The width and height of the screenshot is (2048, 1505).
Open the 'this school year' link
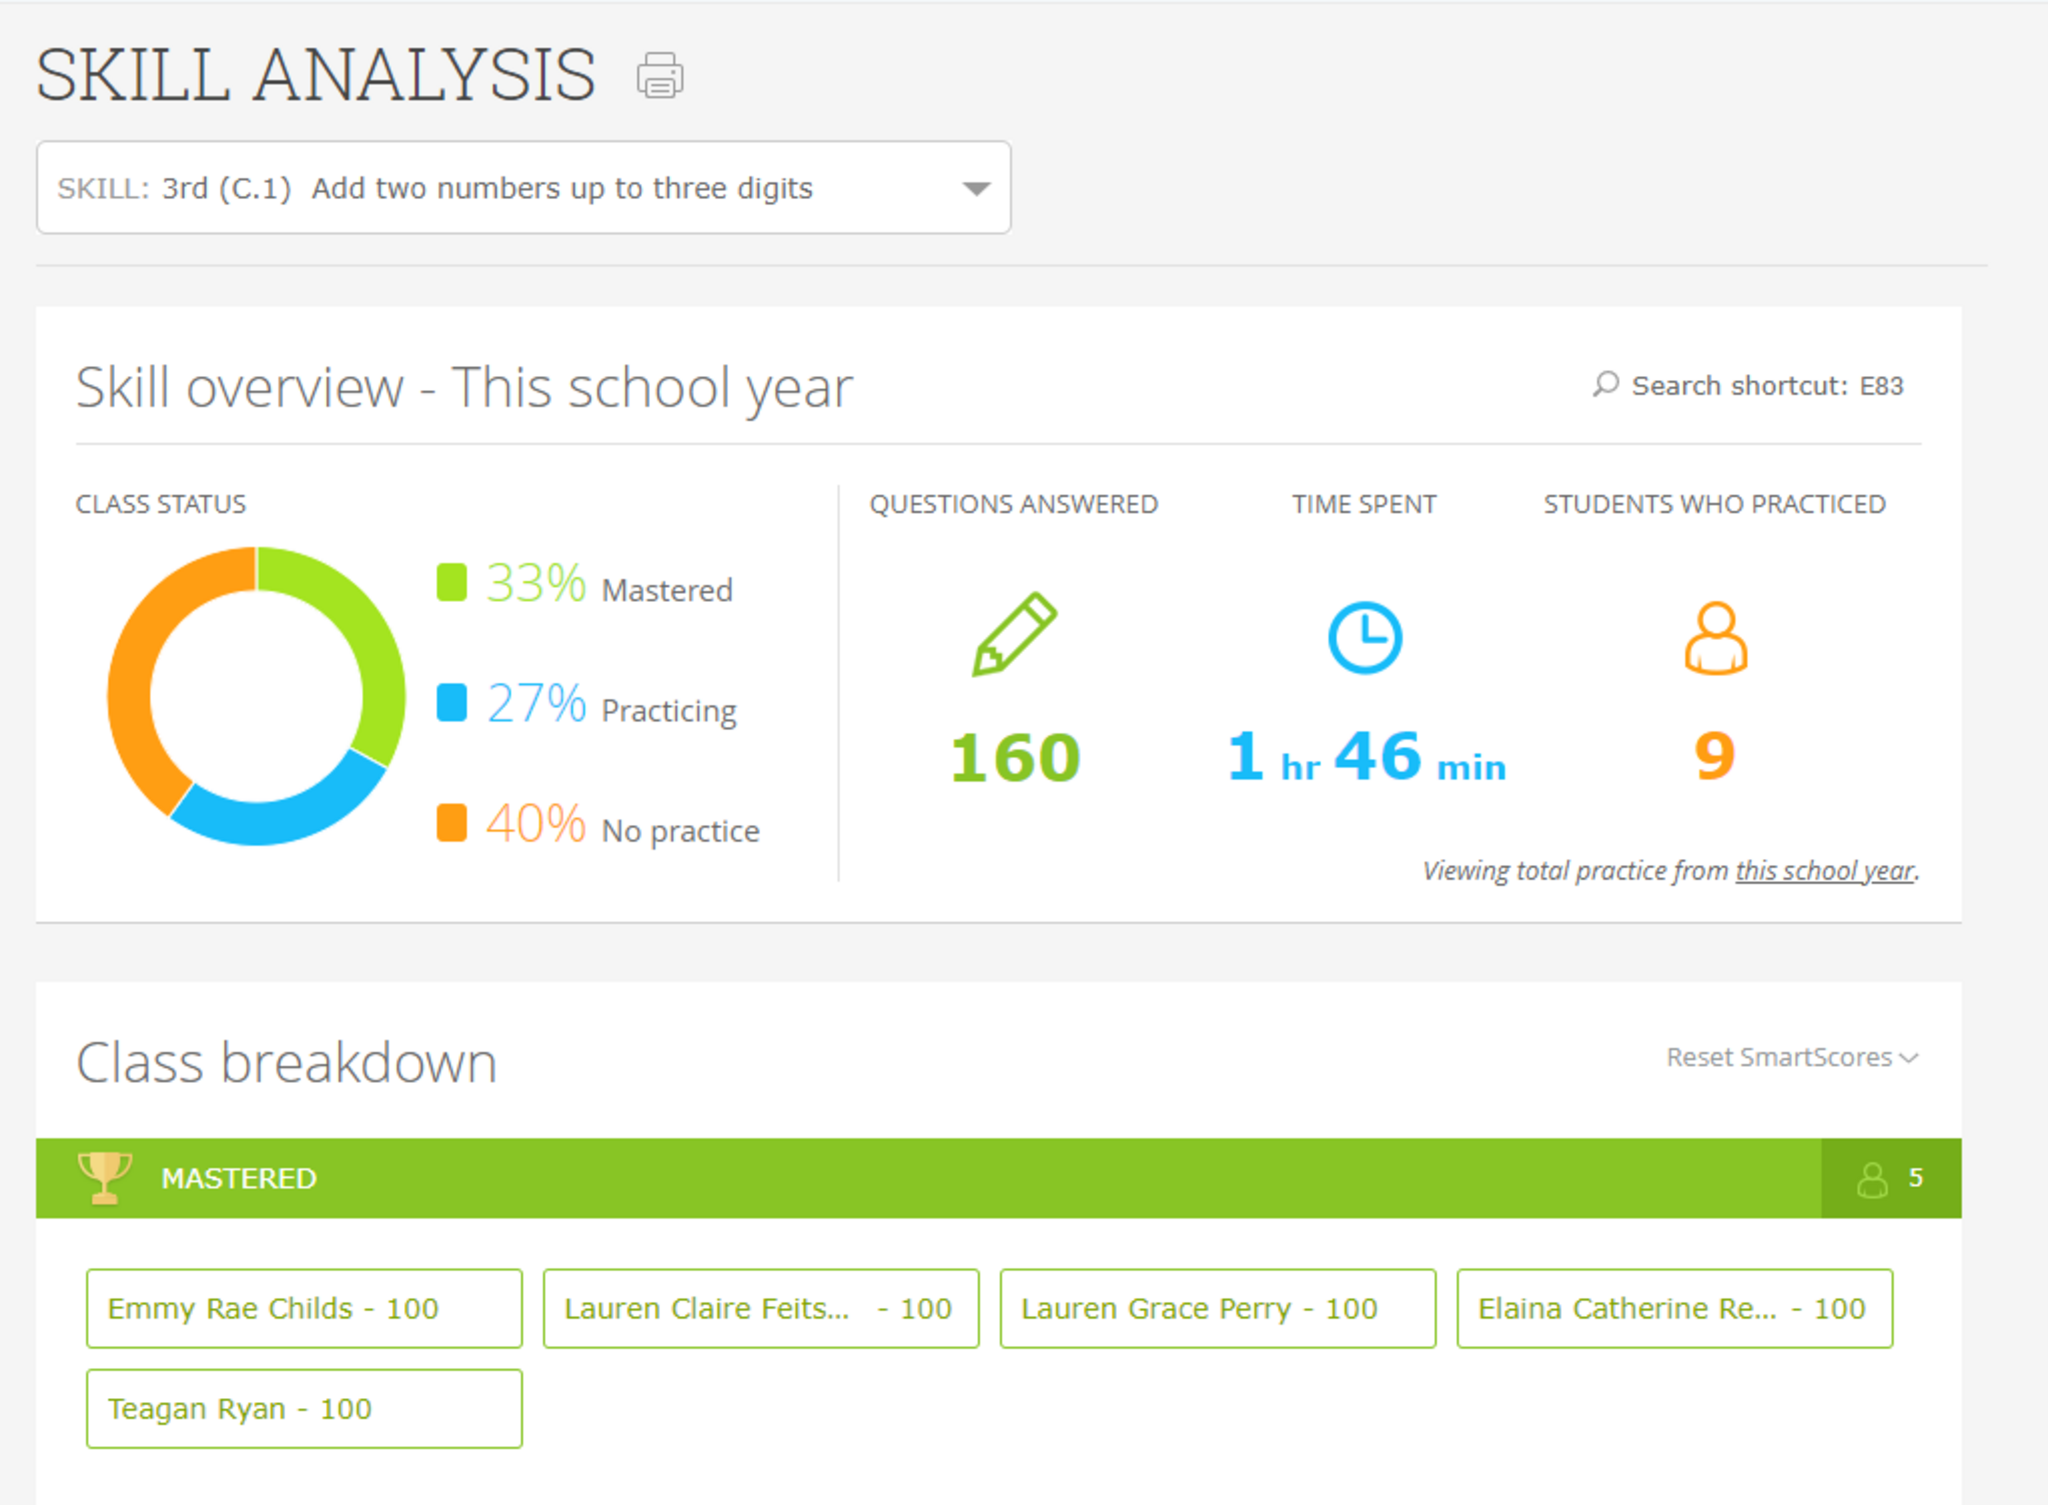pyautogui.click(x=1824, y=871)
